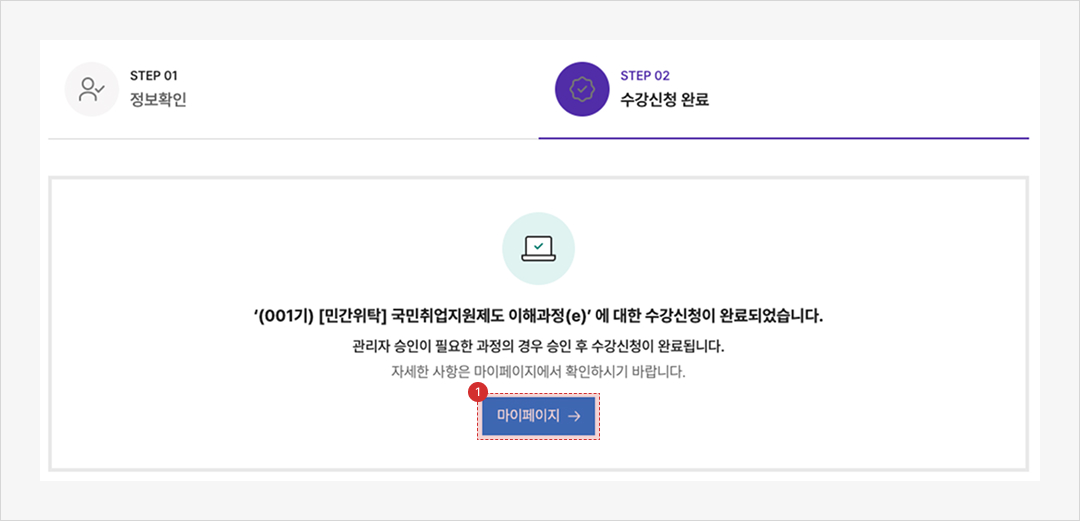Click the red number 1 annotation badge
The image size is (1080, 521).
478,394
